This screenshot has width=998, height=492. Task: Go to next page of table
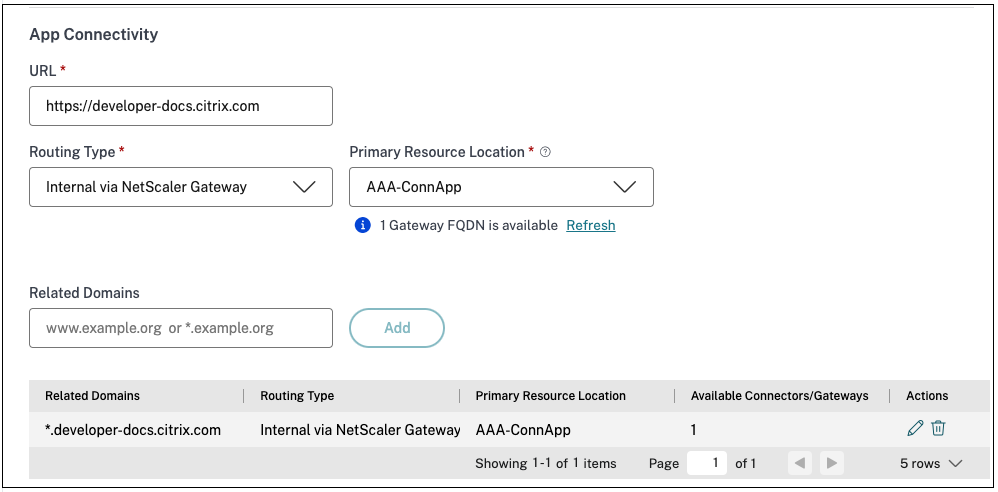[x=832, y=463]
